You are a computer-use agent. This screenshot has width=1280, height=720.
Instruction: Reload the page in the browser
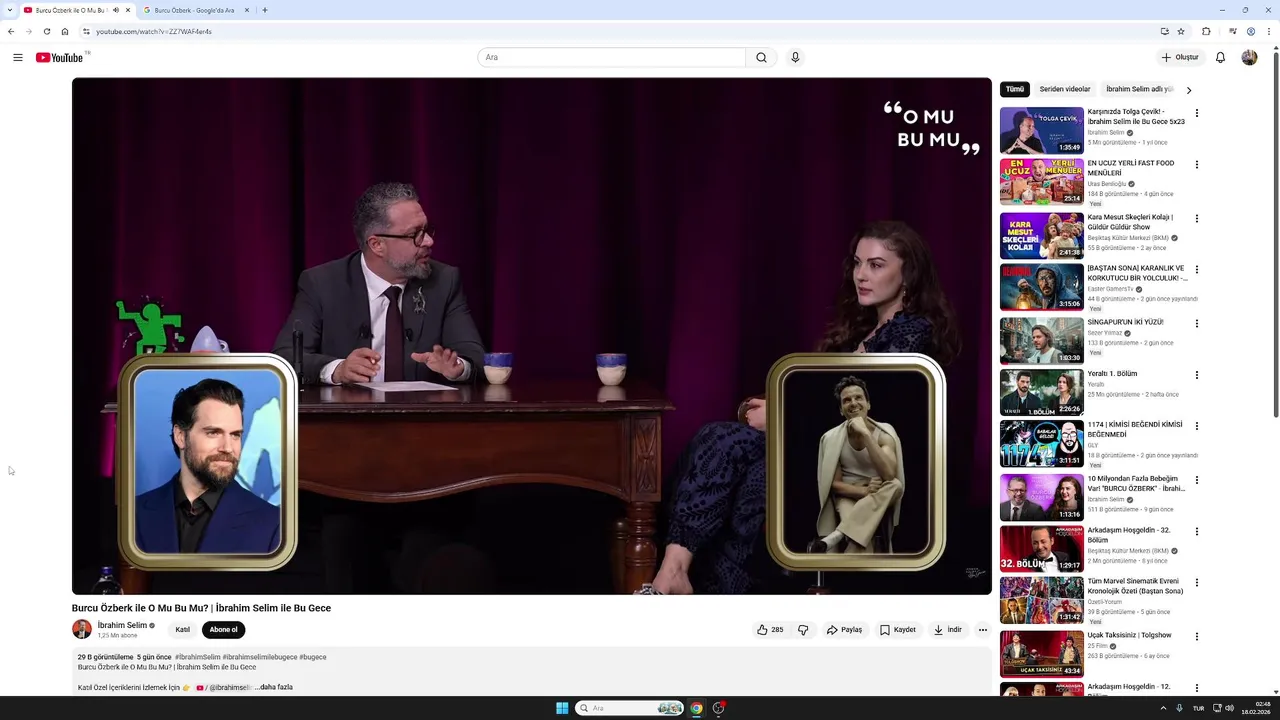pos(47,31)
